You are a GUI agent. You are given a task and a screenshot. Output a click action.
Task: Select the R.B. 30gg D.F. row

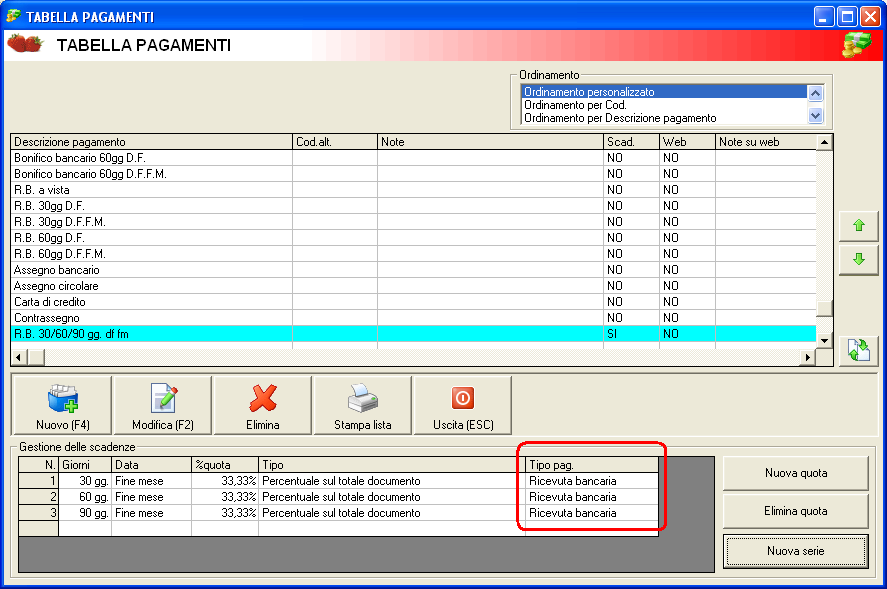pos(413,206)
